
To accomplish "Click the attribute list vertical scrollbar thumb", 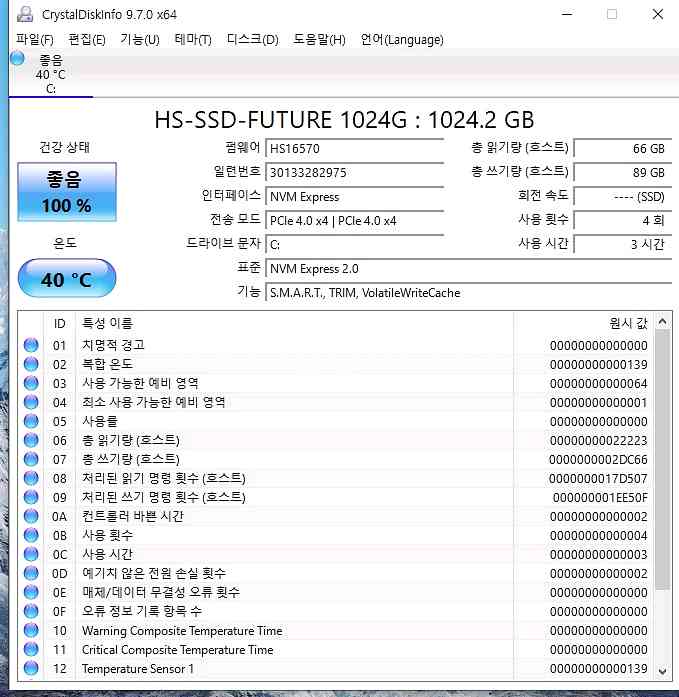I will click(x=662, y=460).
